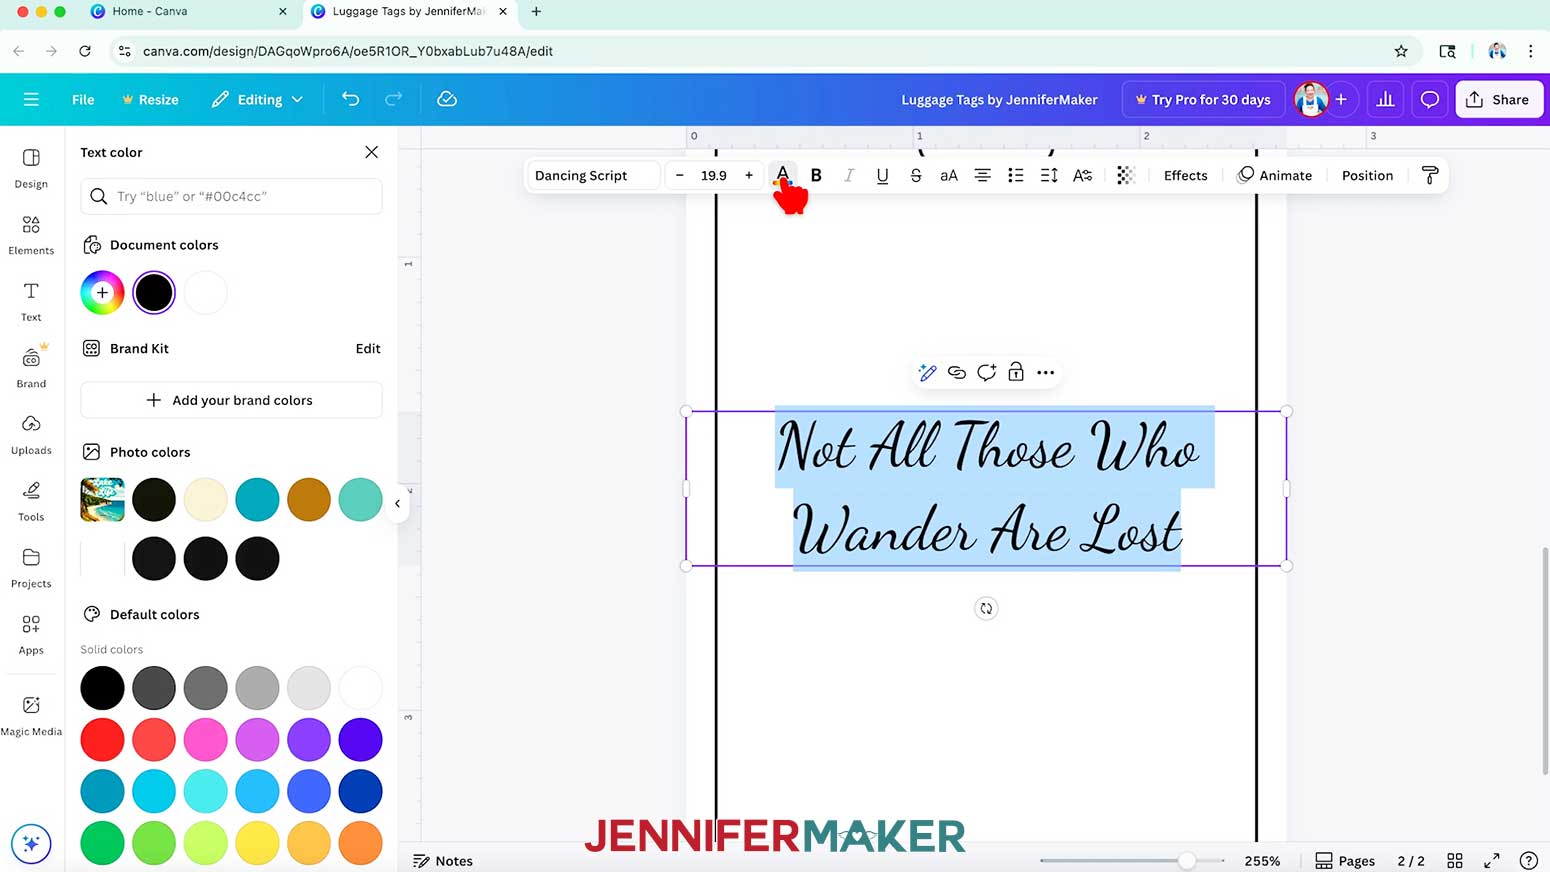Open the transparency control

[x=1125, y=175]
